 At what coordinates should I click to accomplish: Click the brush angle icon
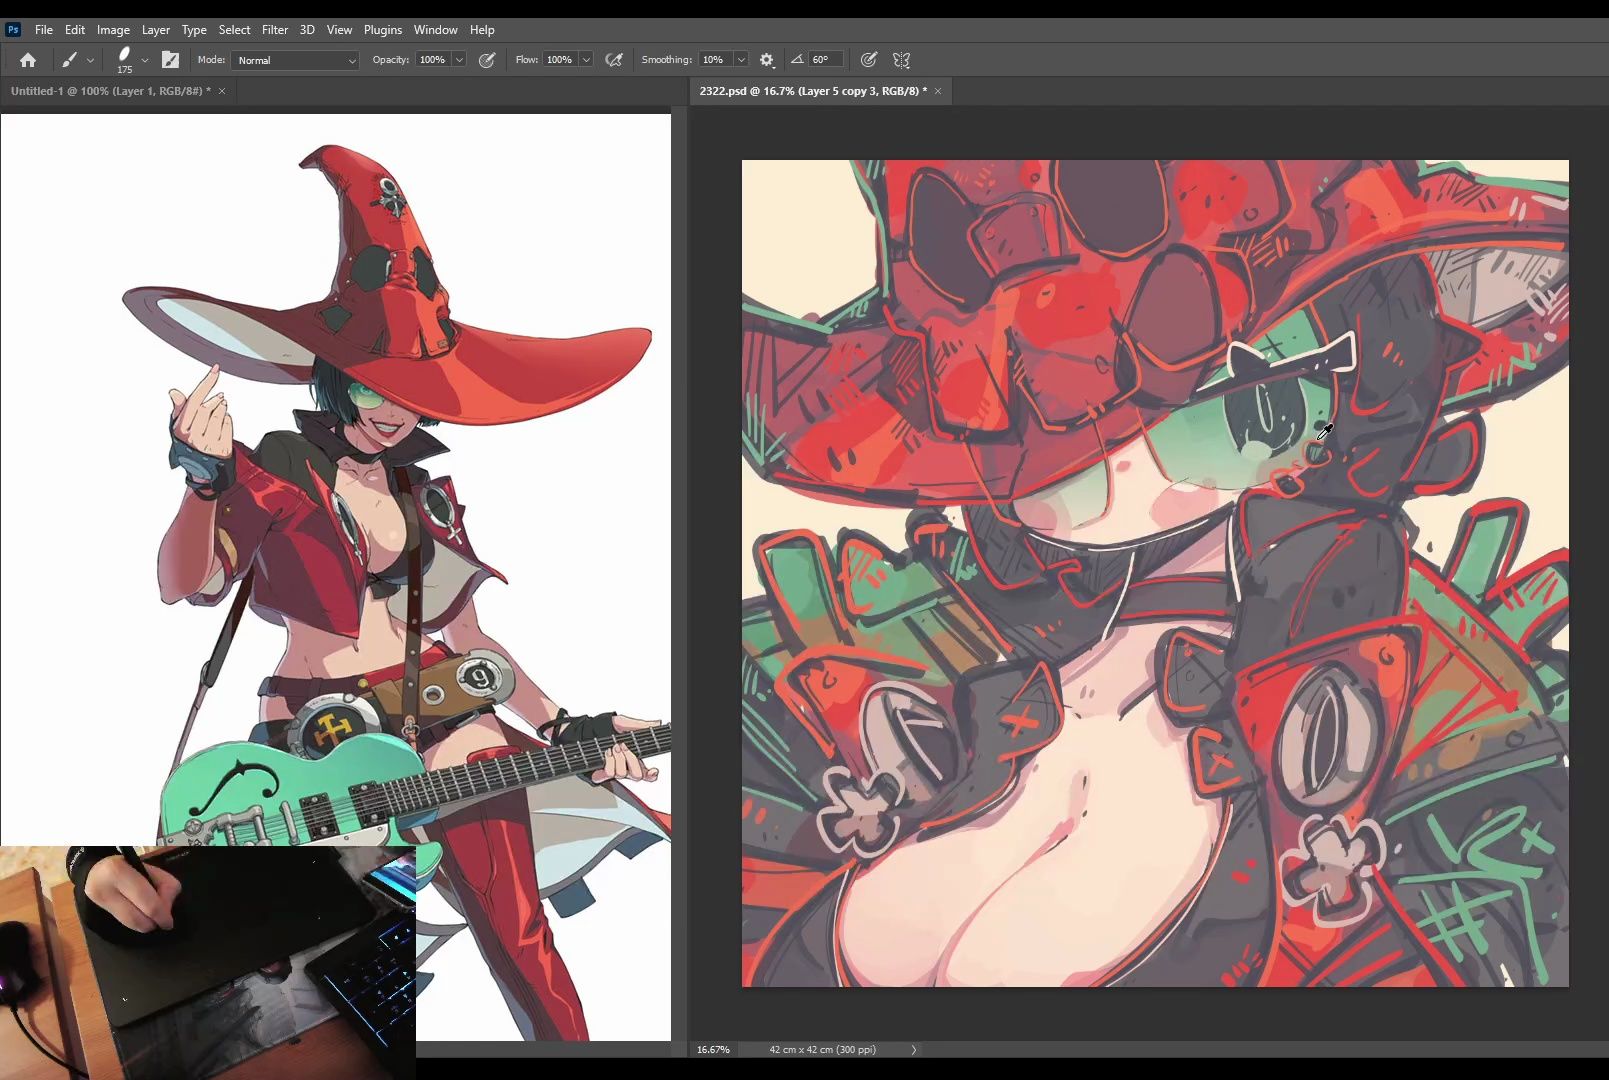pos(797,60)
